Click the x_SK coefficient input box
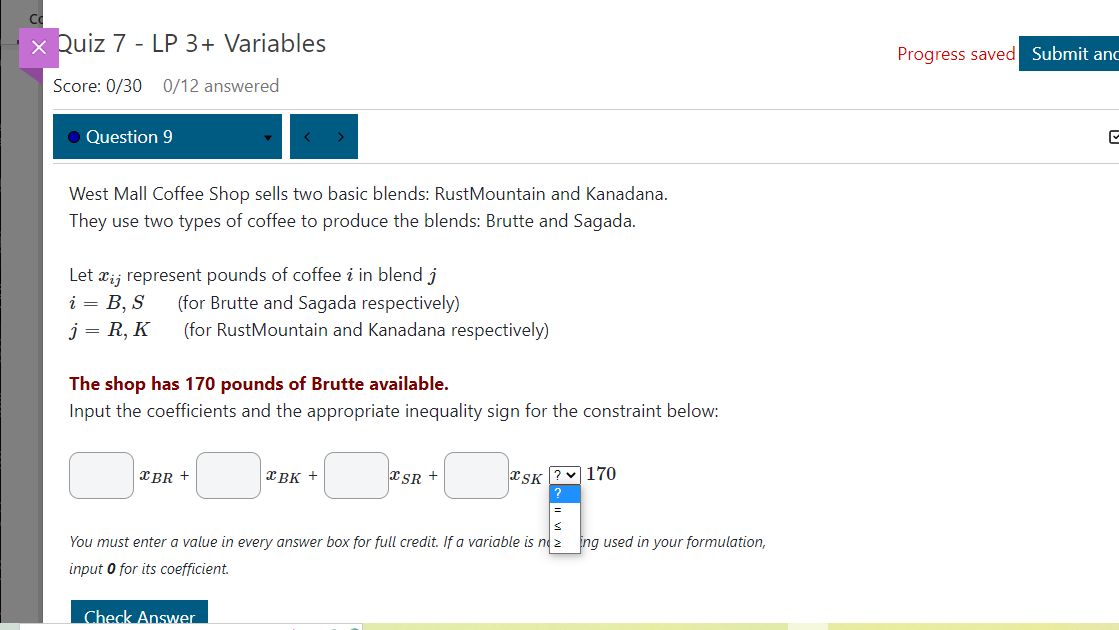This screenshot has width=1119, height=630. pyautogui.click(x=476, y=475)
